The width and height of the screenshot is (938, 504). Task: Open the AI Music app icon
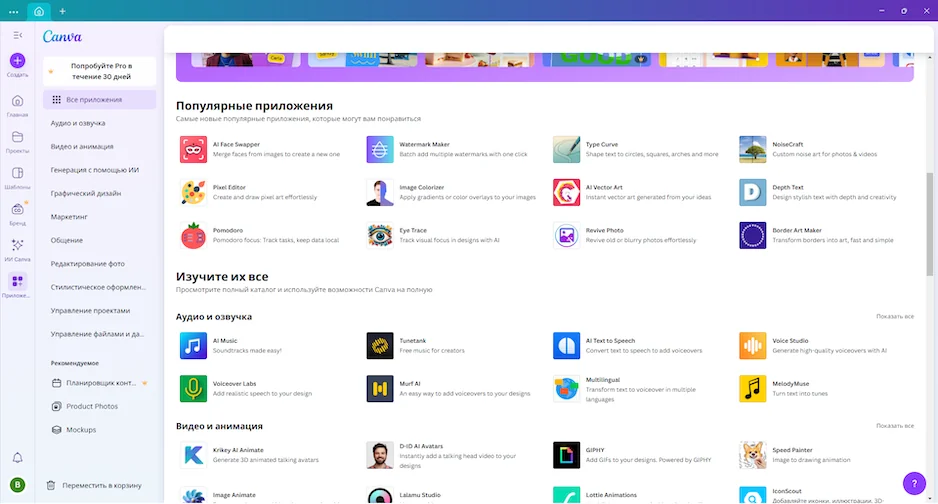point(193,346)
